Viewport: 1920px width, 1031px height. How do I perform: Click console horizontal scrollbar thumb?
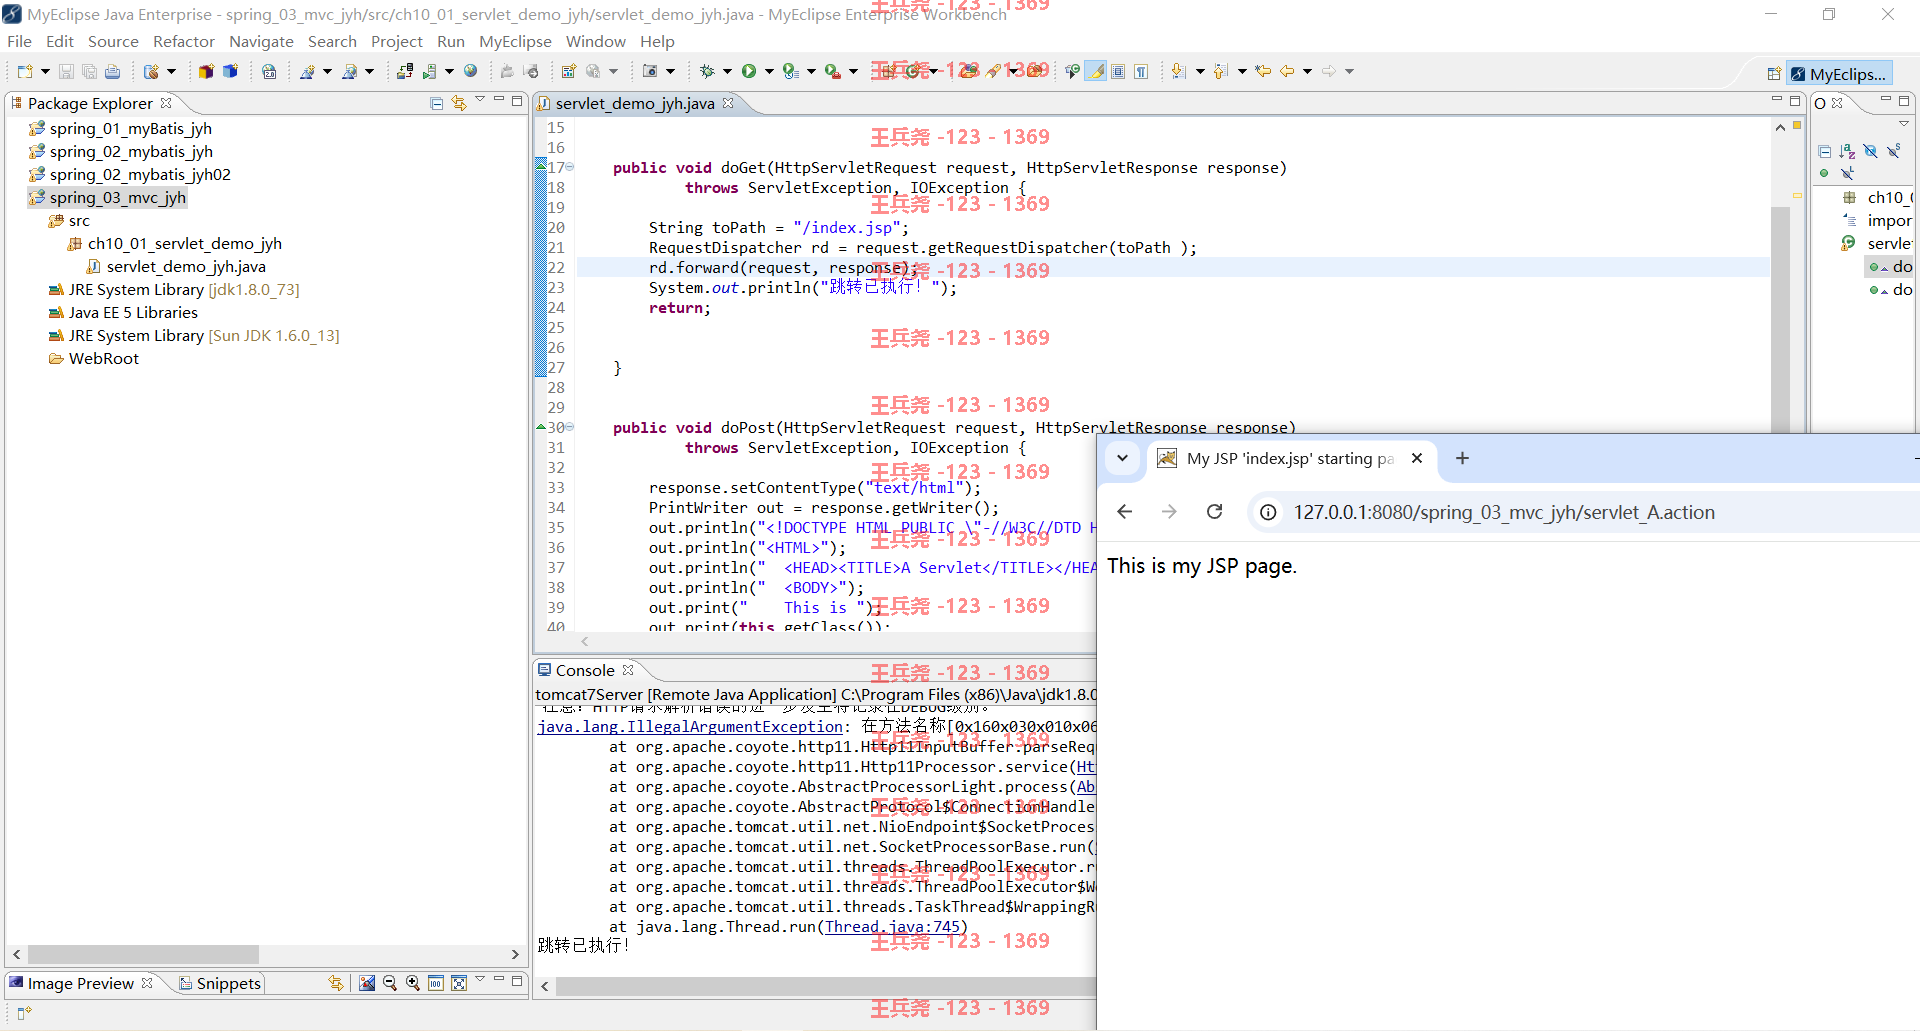click(826, 986)
